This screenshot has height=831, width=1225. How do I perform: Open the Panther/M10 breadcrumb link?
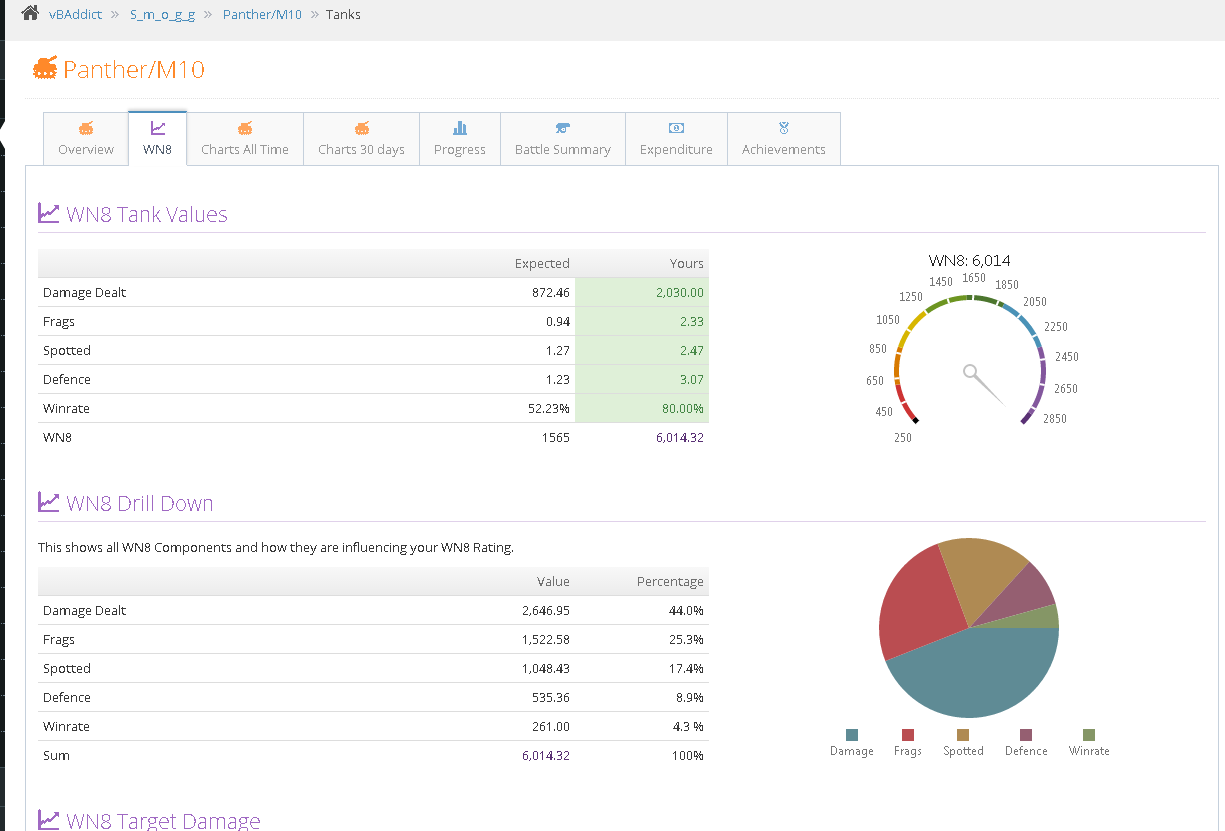click(262, 15)
